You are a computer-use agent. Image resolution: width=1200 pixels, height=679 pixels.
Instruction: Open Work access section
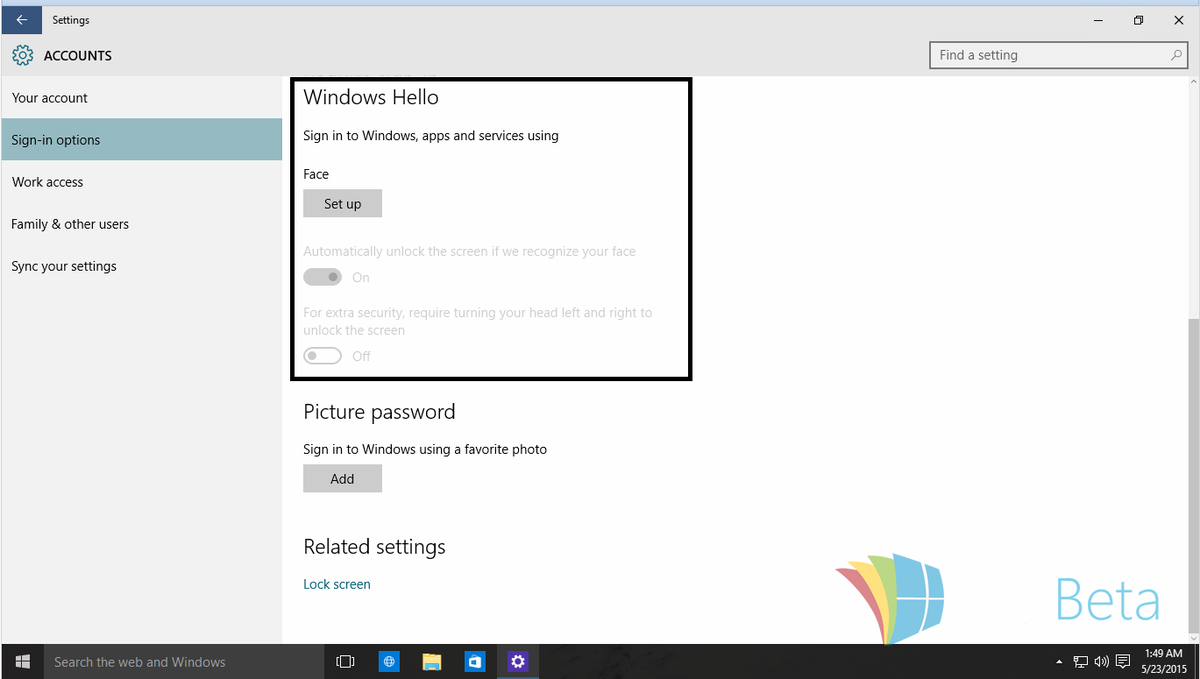point(47,182)
